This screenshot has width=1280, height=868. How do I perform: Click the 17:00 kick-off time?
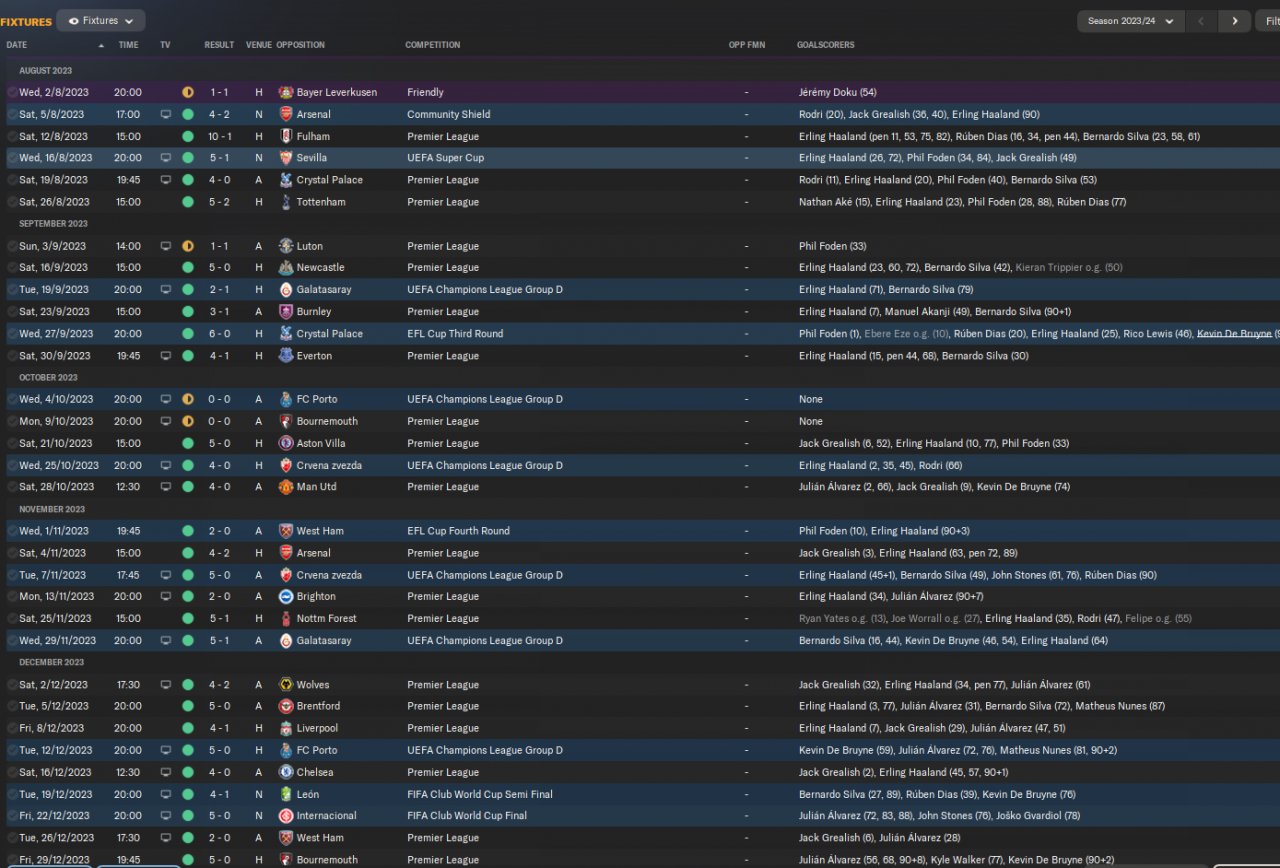point(128,114)
